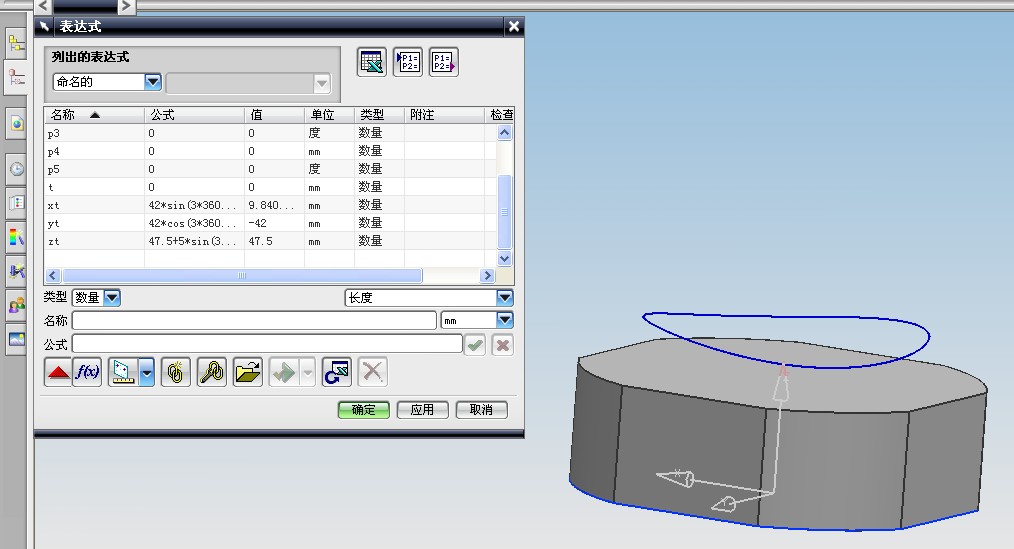This screenshot has width=1014, height=549.
Task: Select expression row p3
Action: (x=270, y=133)
